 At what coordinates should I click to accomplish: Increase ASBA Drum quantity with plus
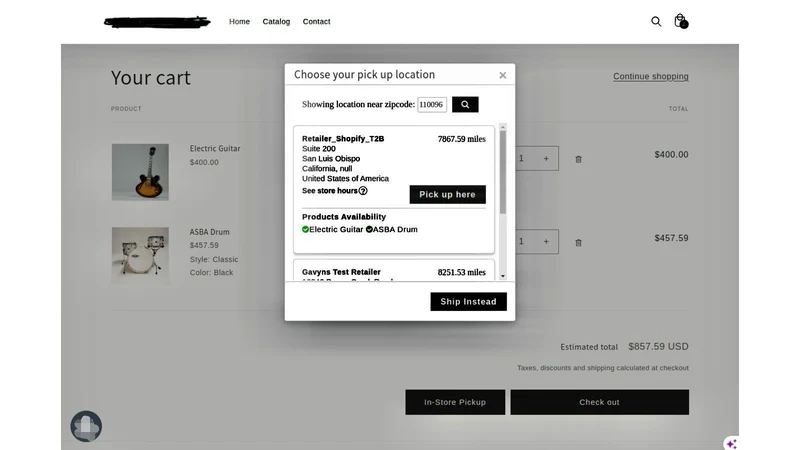pyautogui.click(x=546, y=242)
